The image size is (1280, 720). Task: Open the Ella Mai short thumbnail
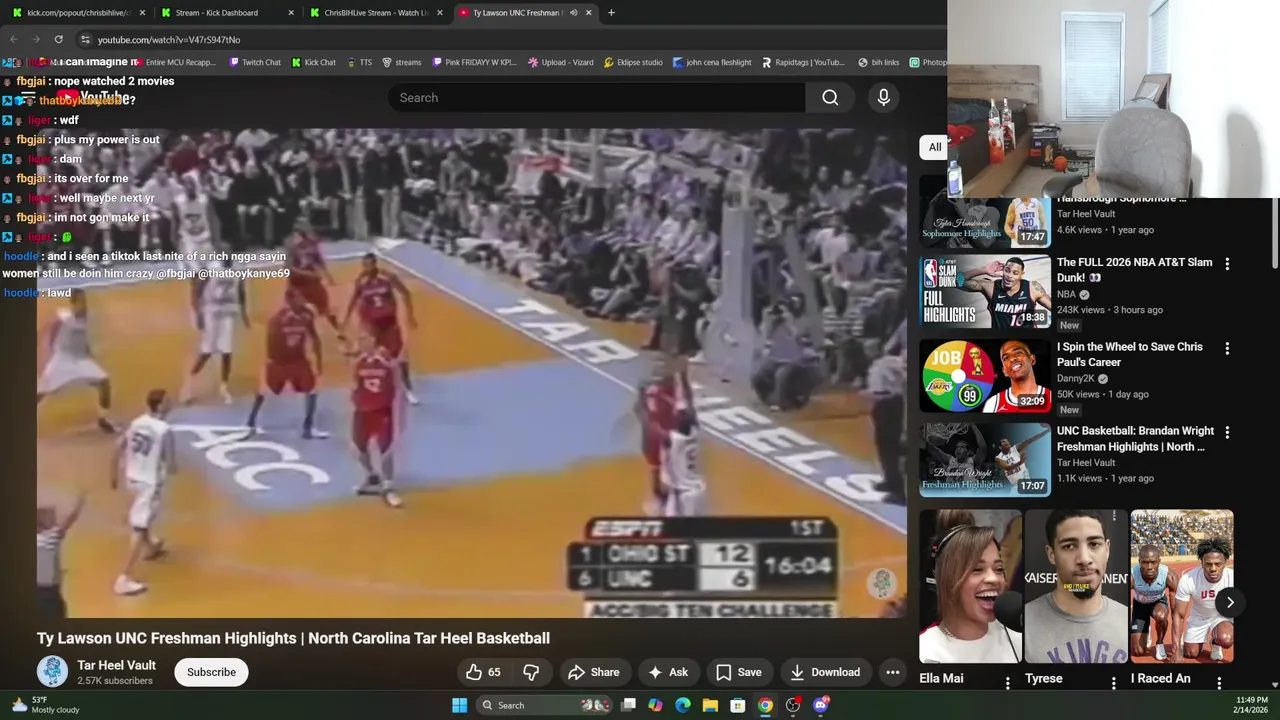(970, 586)
